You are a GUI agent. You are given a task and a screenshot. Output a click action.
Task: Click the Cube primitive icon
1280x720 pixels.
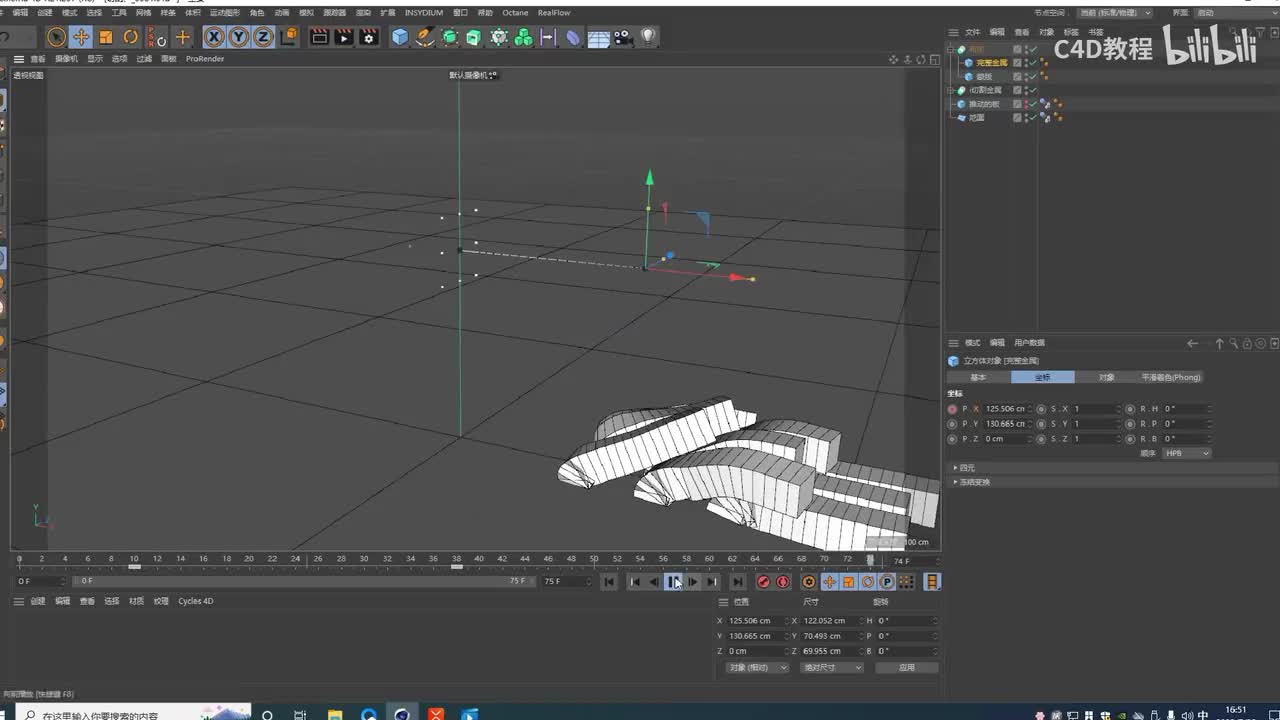point(400,37)
